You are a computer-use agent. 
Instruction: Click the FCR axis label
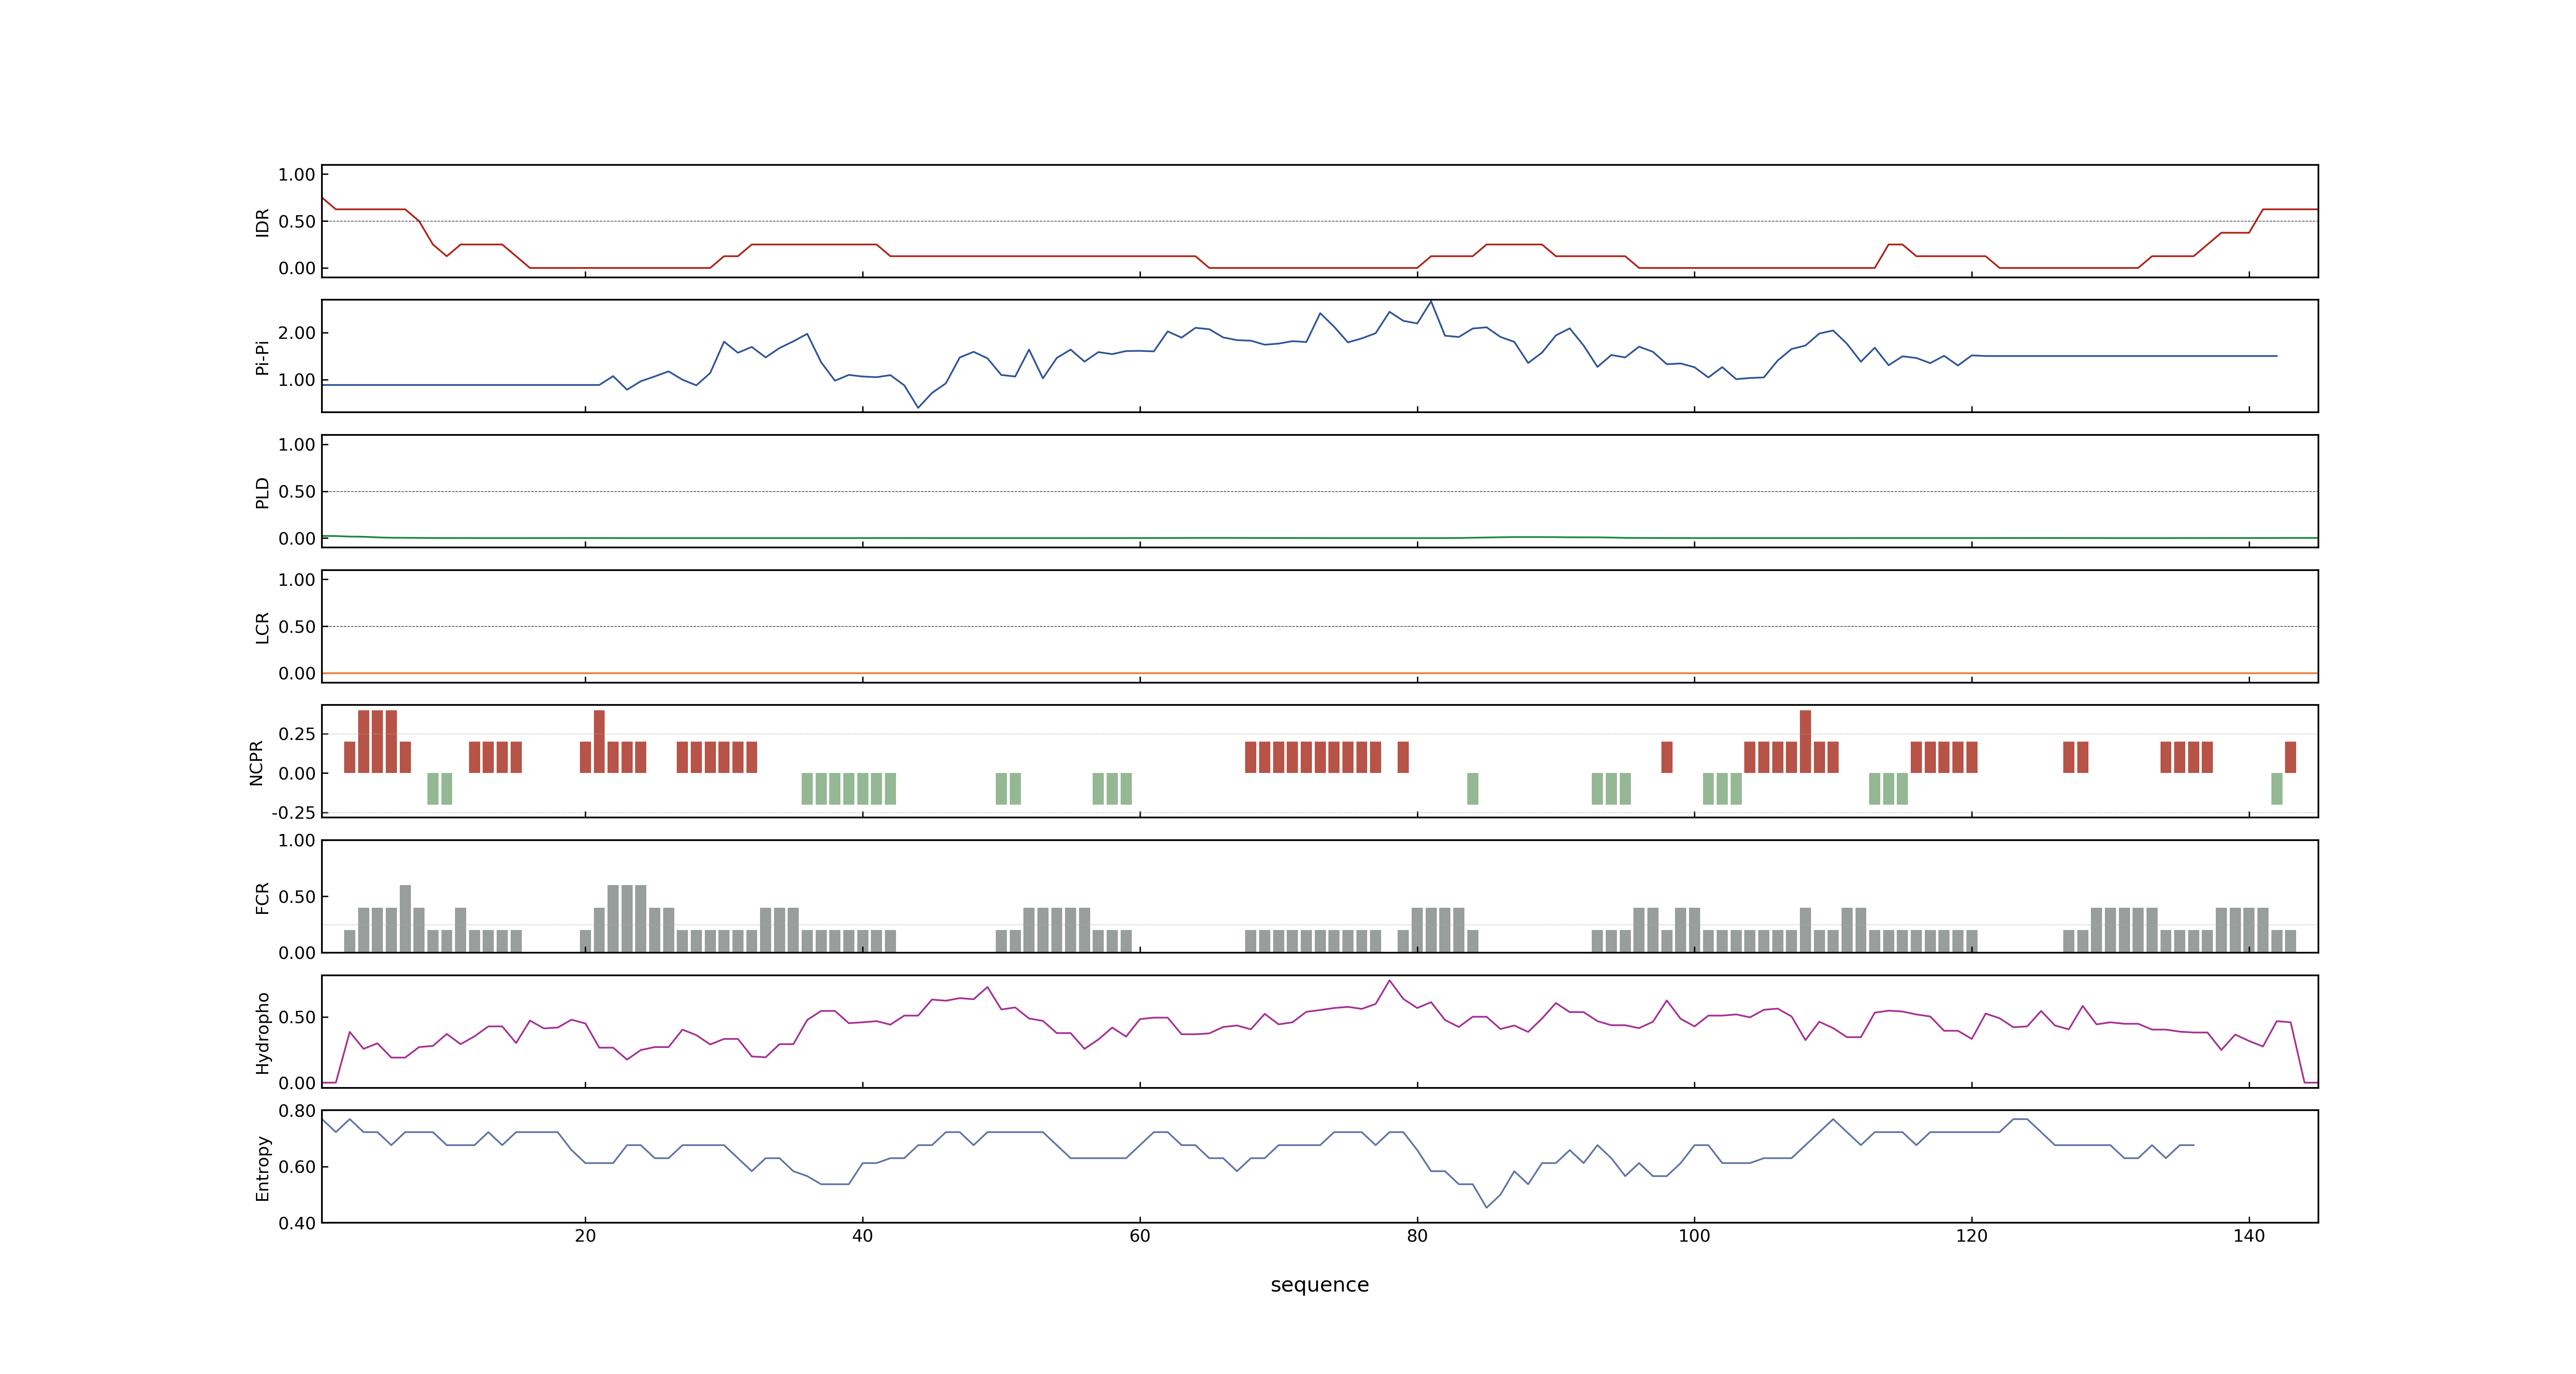tap(263, 898)
